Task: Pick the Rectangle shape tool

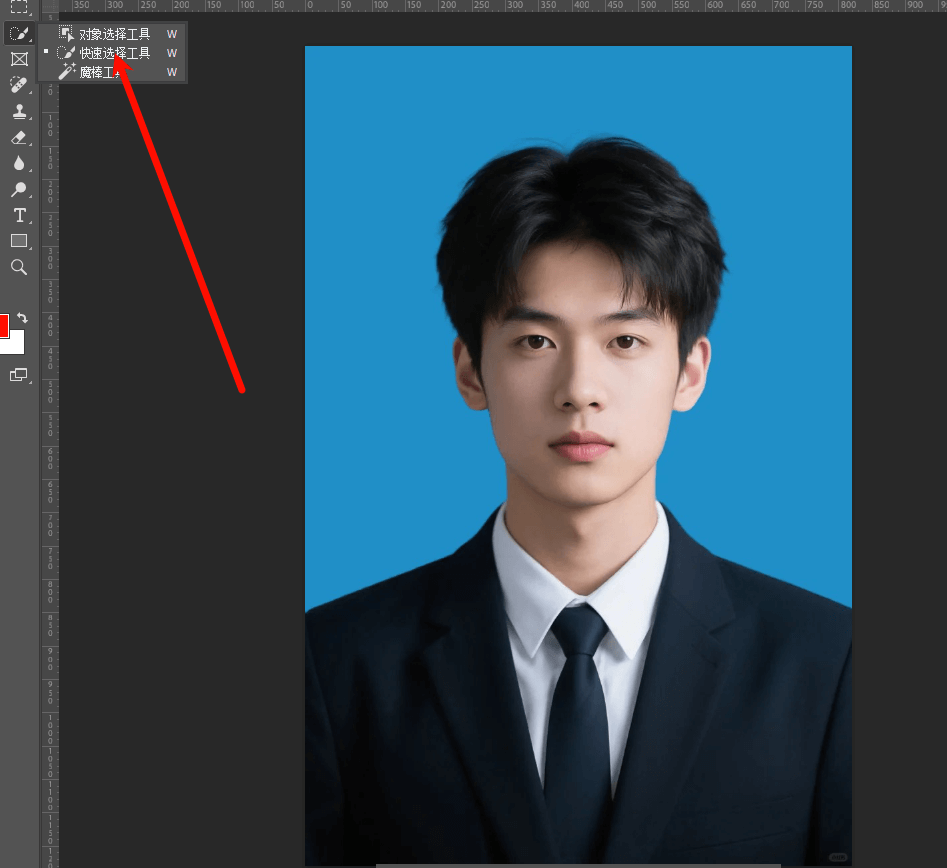Action: (18, 241)
